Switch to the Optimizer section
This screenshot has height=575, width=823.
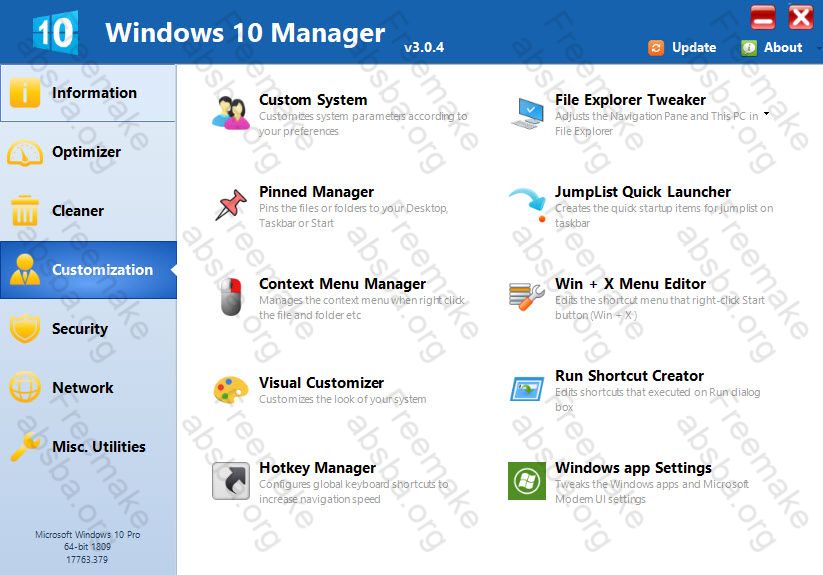pos(88,152)
